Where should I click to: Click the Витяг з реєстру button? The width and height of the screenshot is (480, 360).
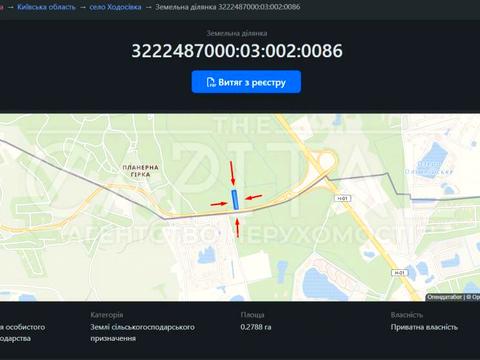[246, 82]
